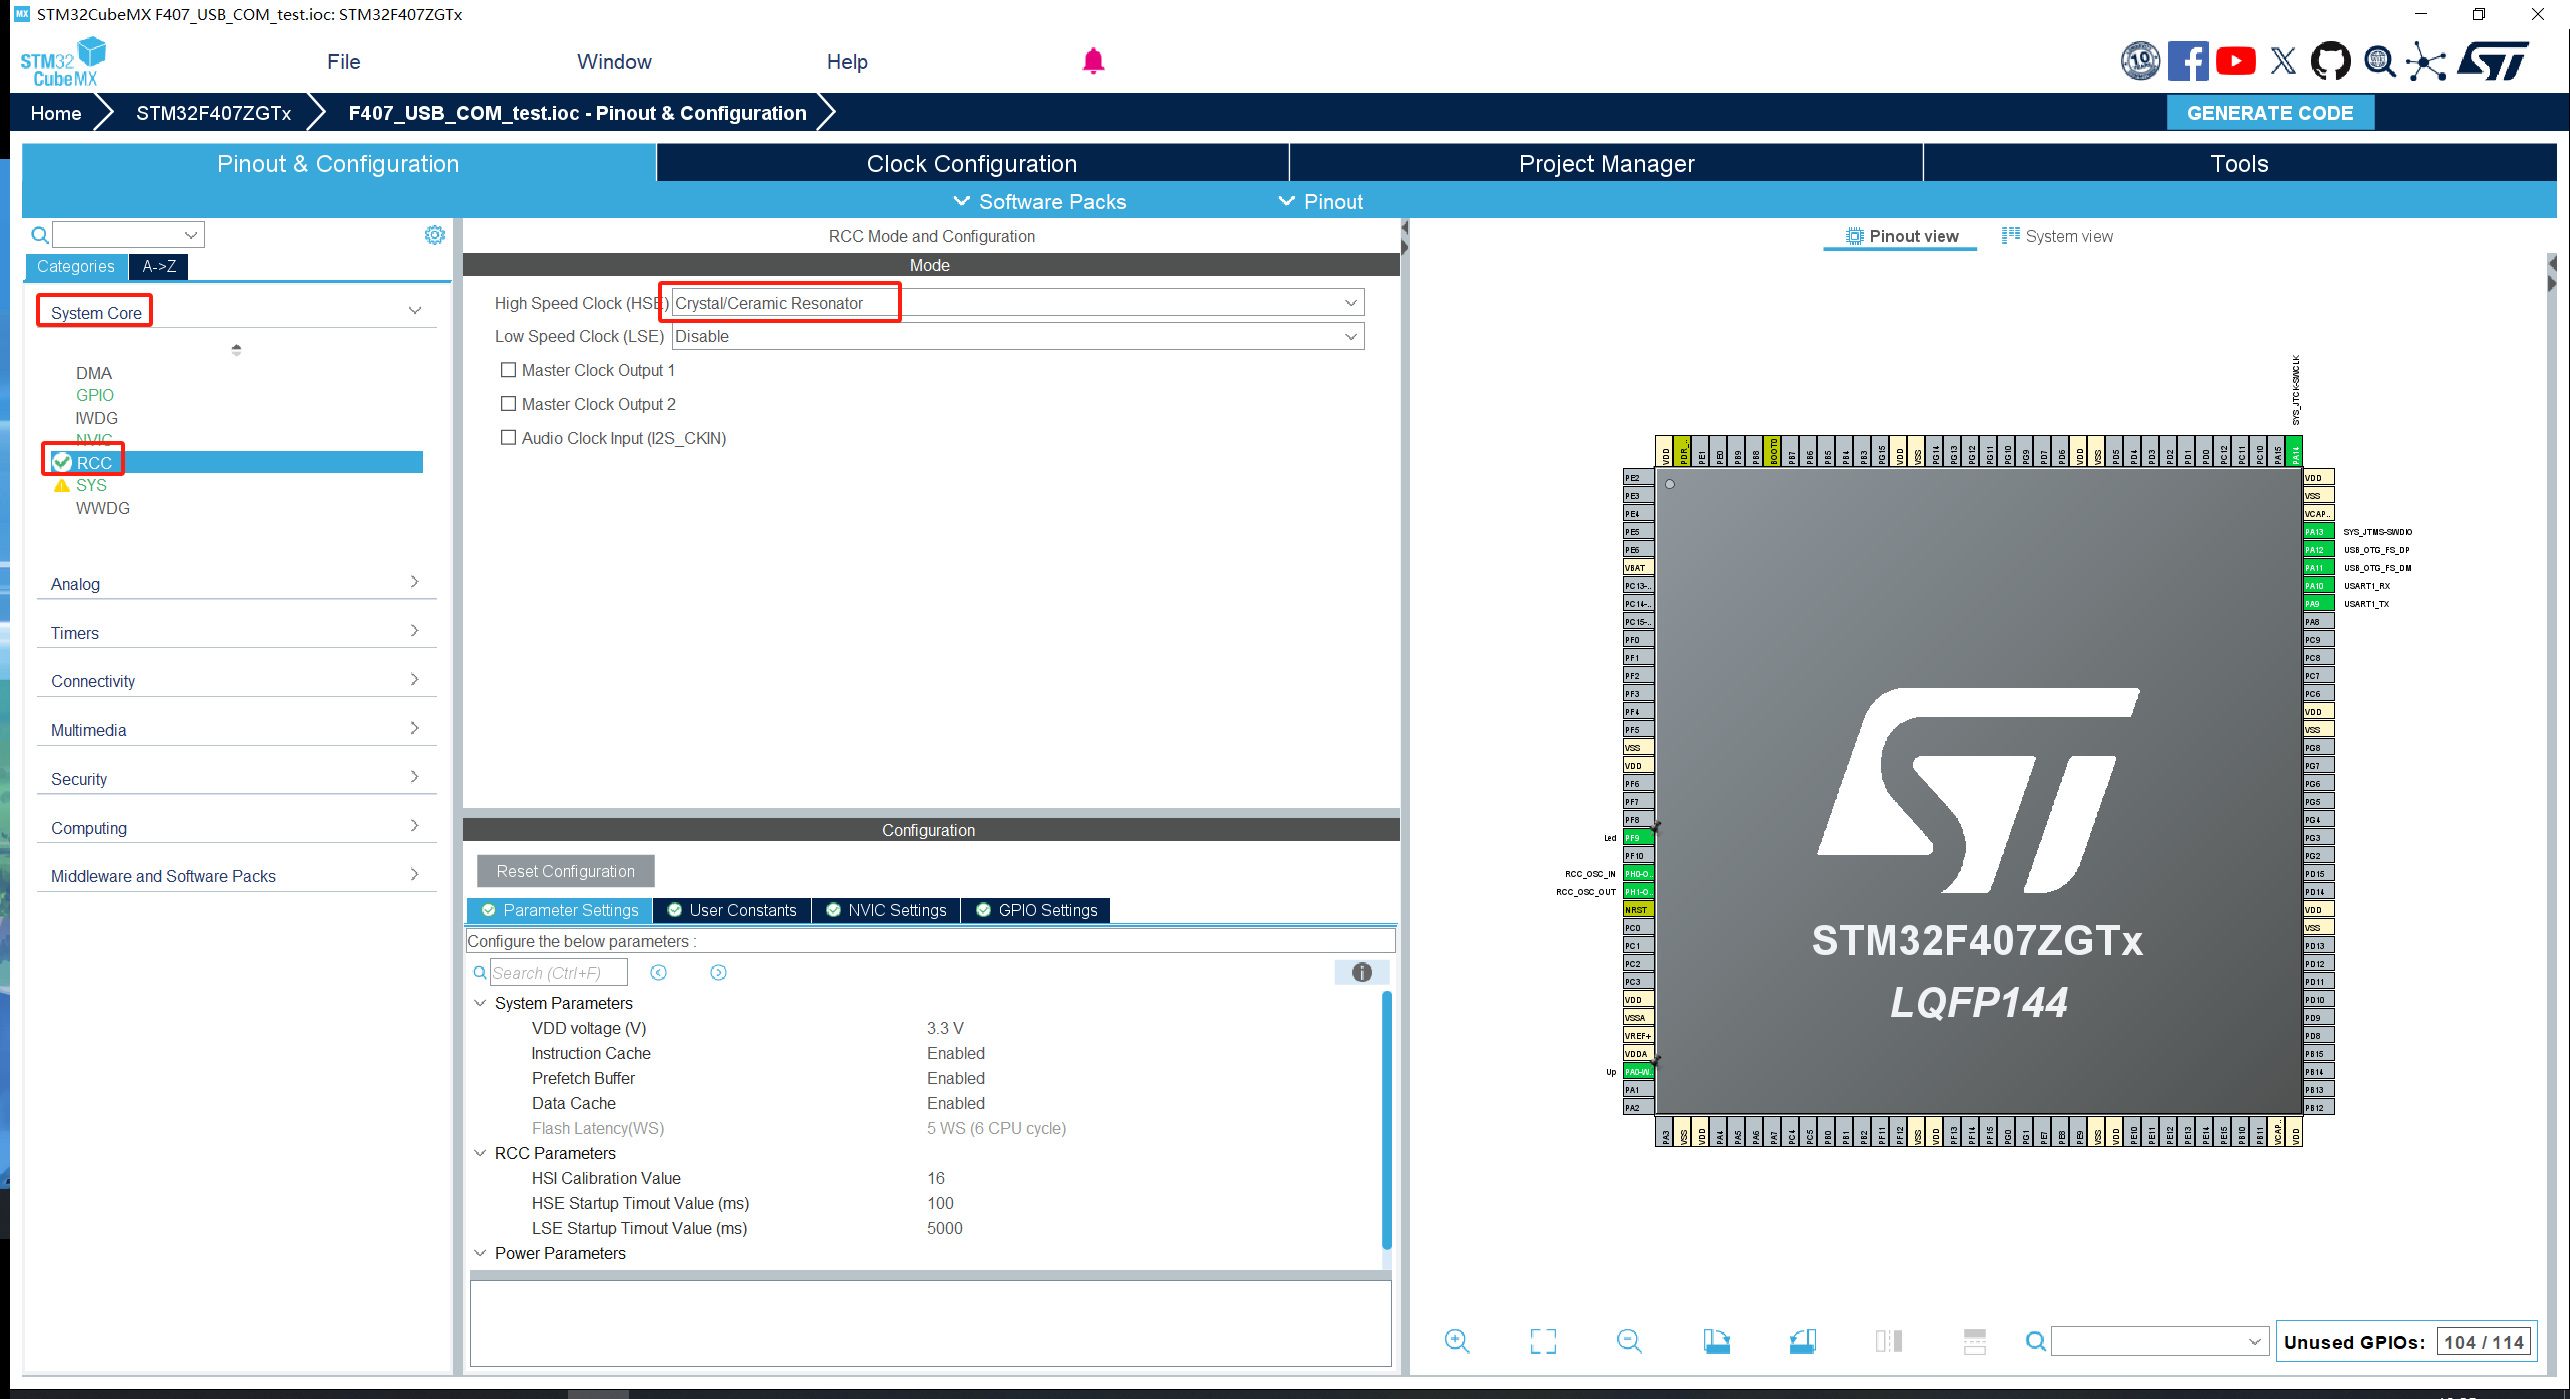Click the best-fit view icon
Screen dimensions: 2570x1399
point(1543,1340)
